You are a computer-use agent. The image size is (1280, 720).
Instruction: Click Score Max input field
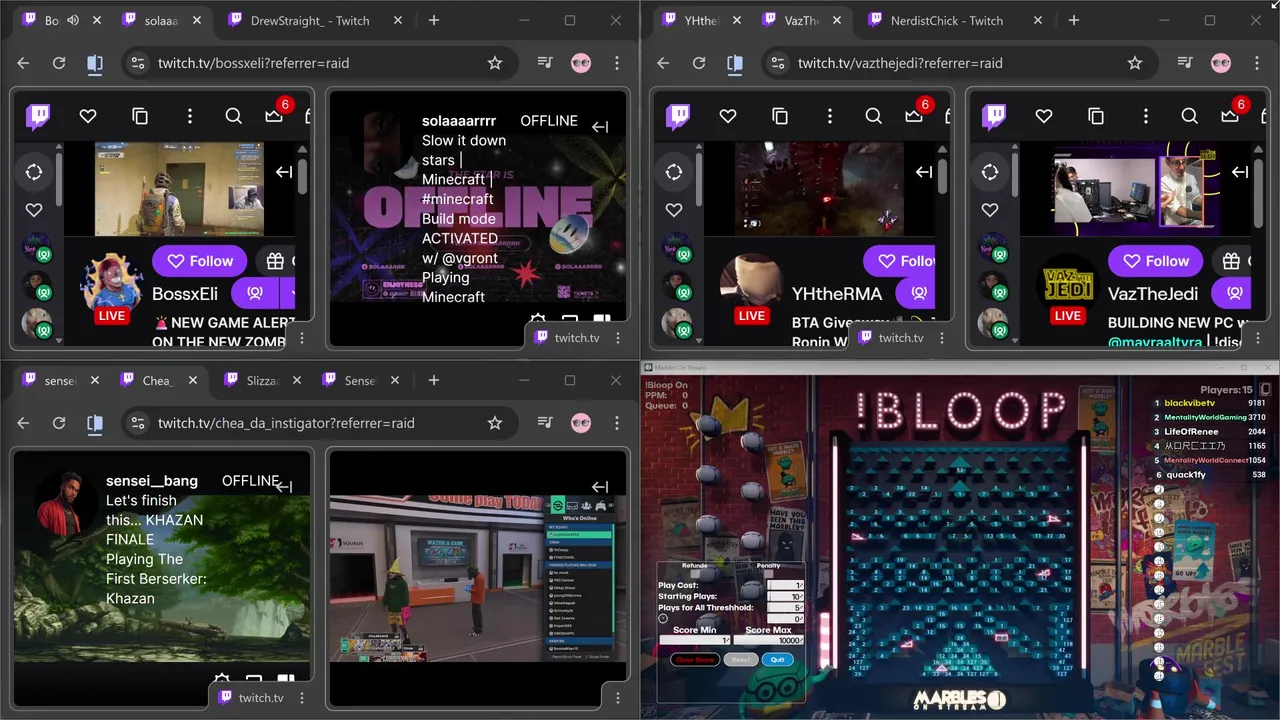(769, 640)
